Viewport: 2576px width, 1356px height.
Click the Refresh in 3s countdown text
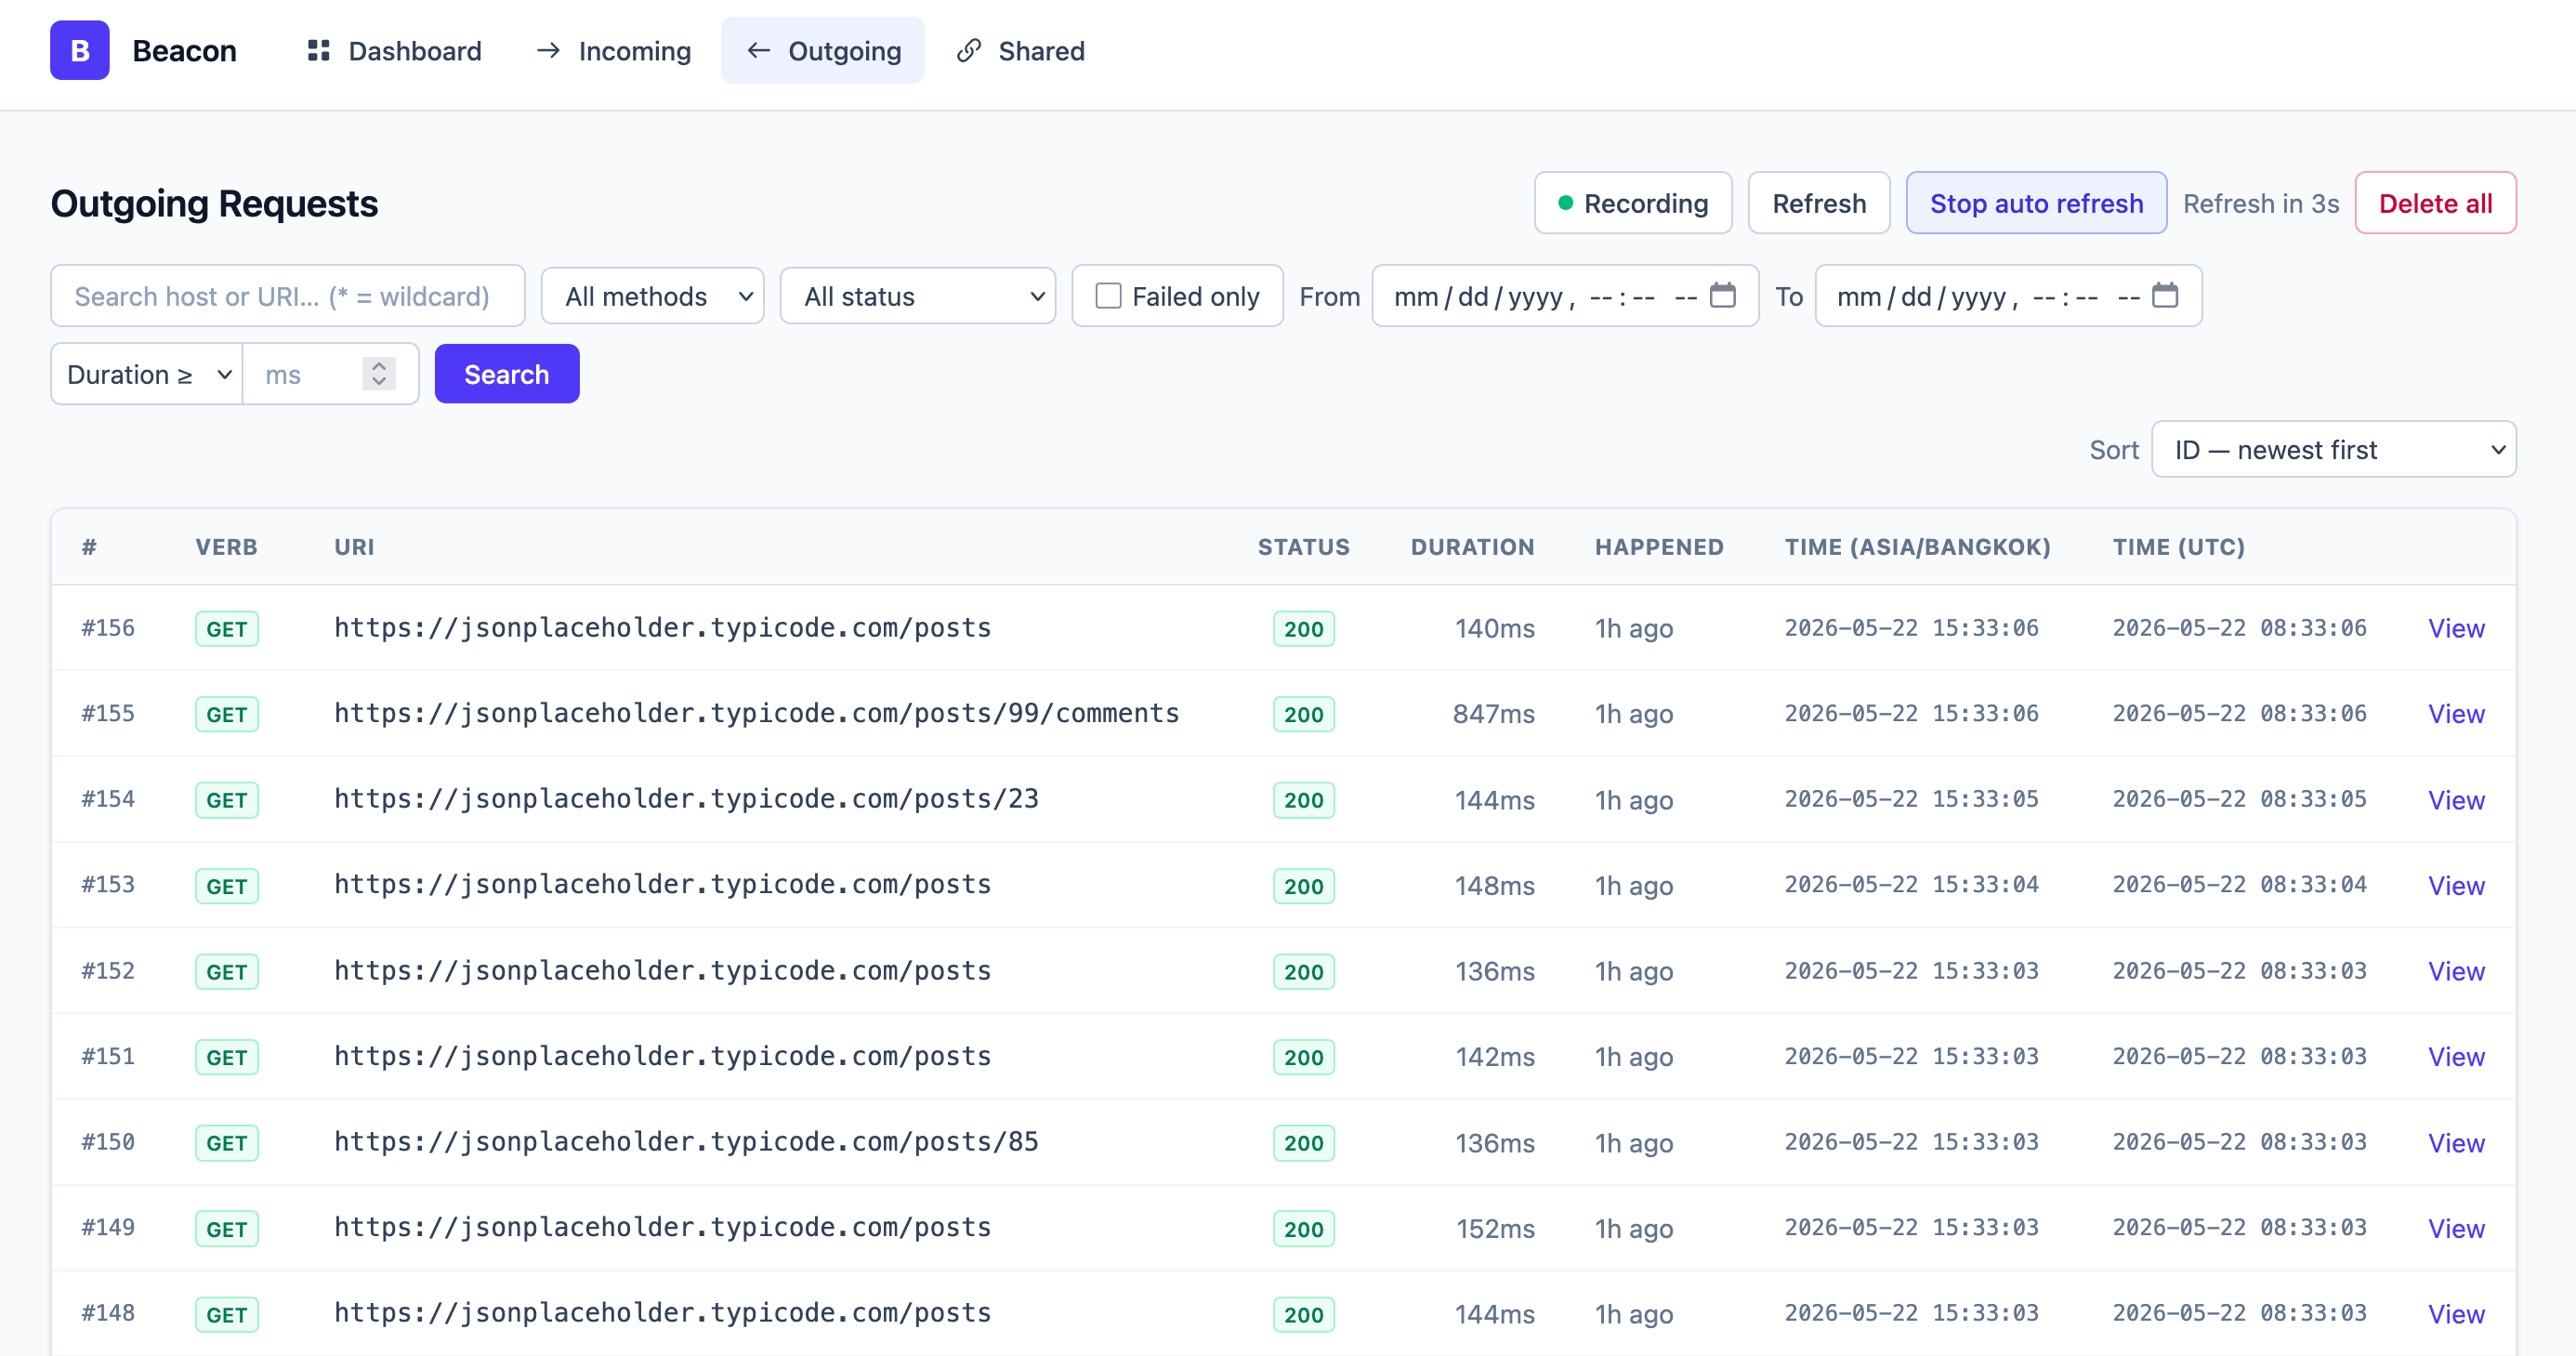click(2260, 203)
